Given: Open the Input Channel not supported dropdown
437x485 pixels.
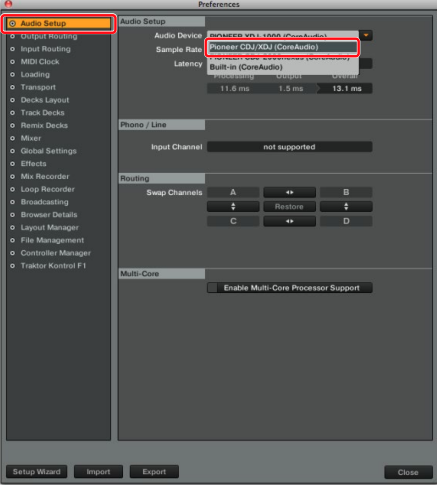Looking at the screenshot, I should click(289, 147).
